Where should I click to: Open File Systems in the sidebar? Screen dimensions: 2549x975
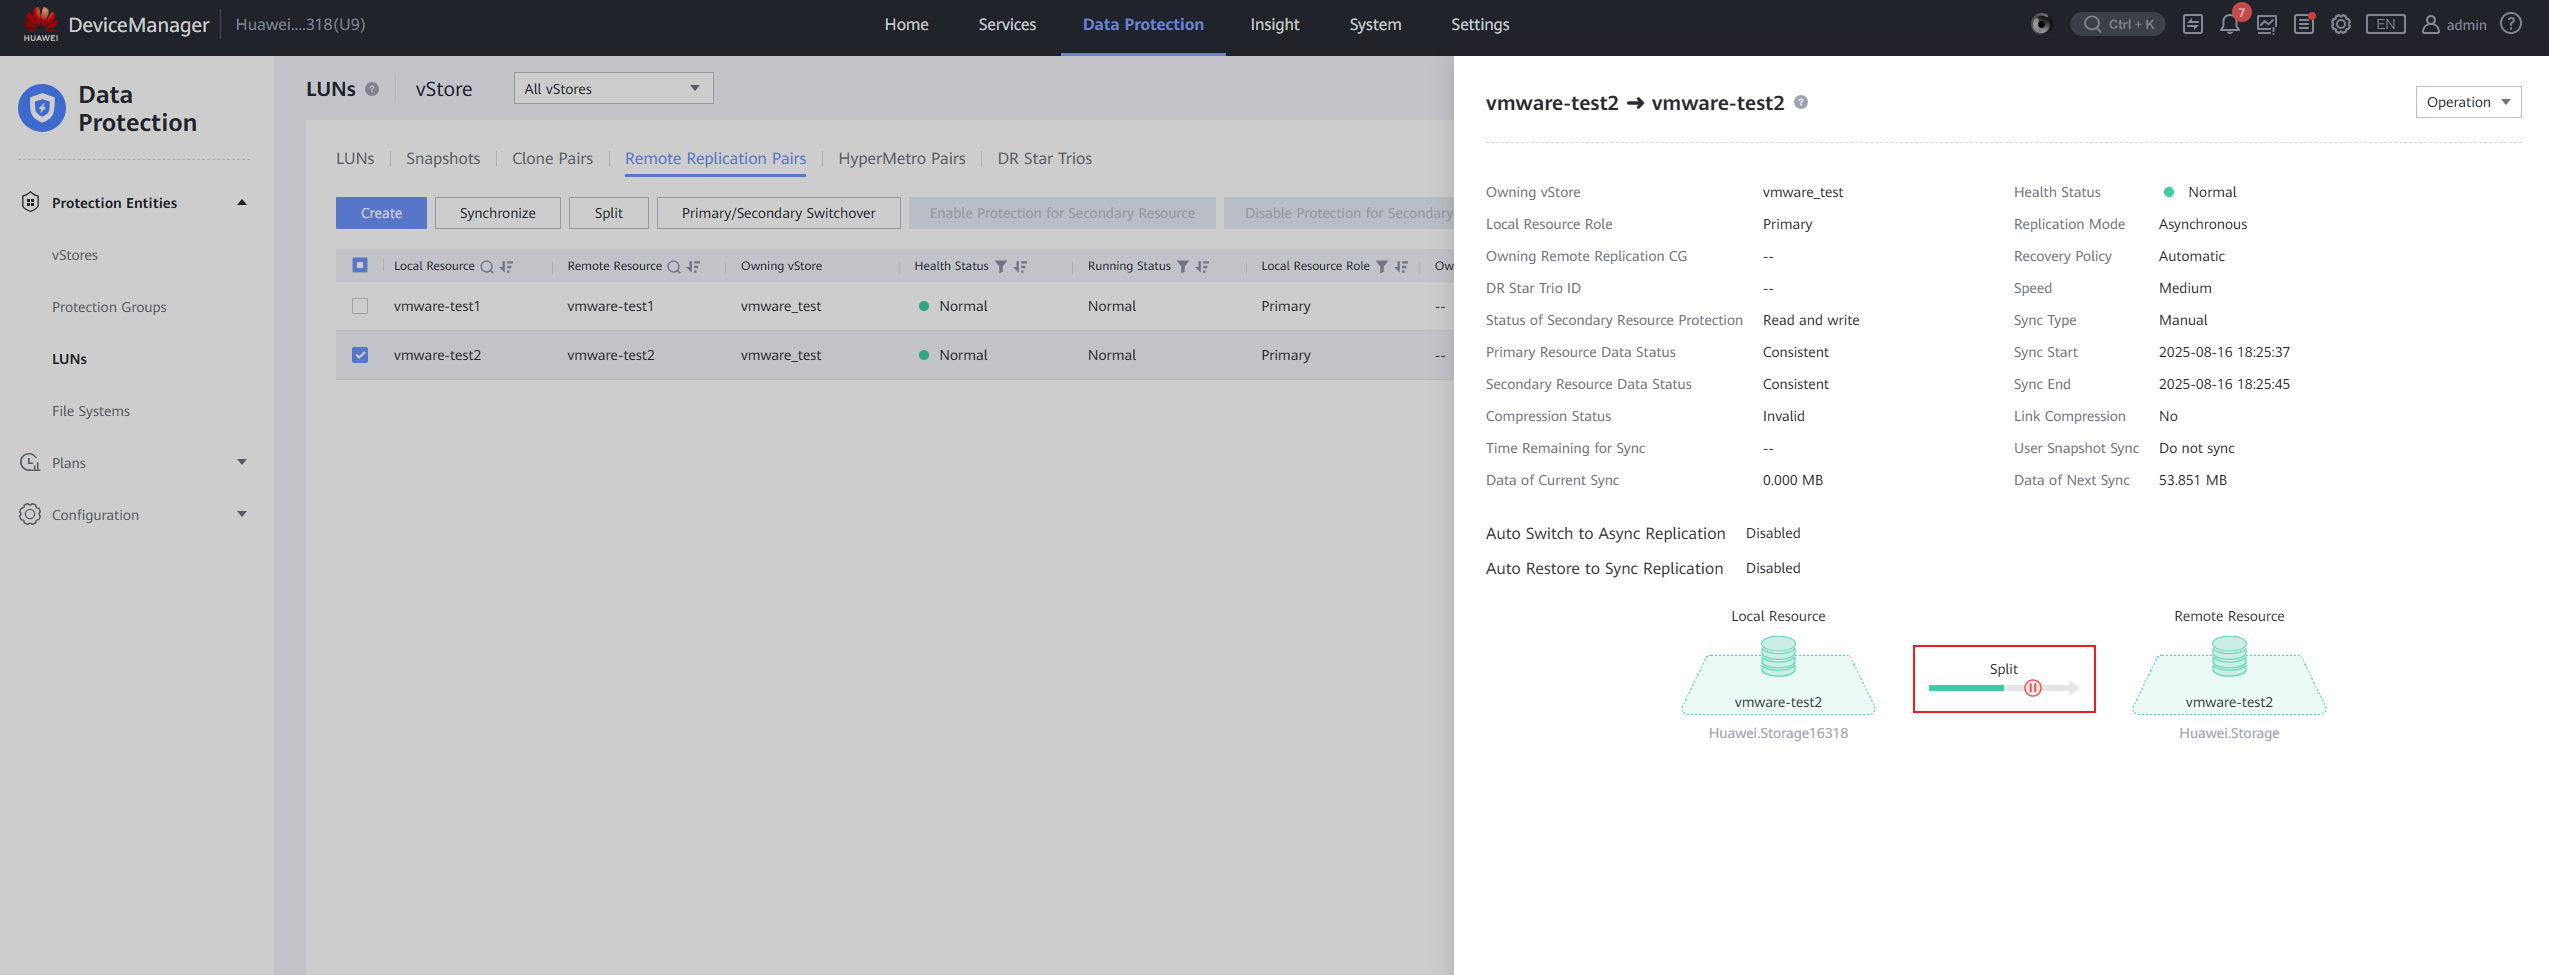click(91, 411)
